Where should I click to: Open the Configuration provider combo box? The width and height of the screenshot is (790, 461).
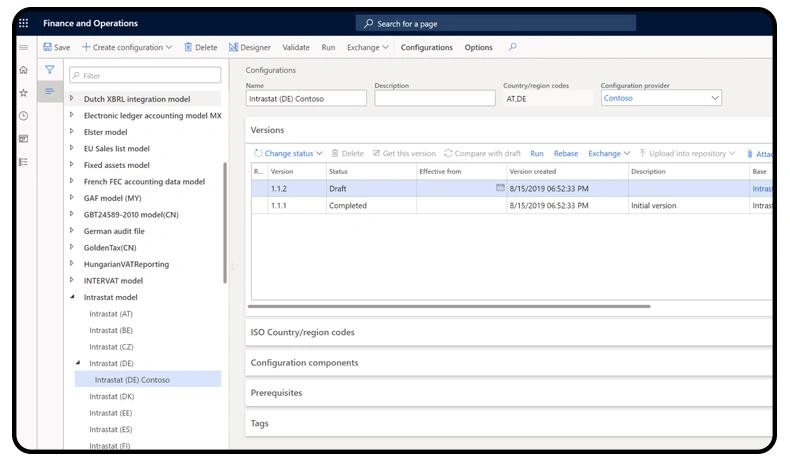click(661, 98)
